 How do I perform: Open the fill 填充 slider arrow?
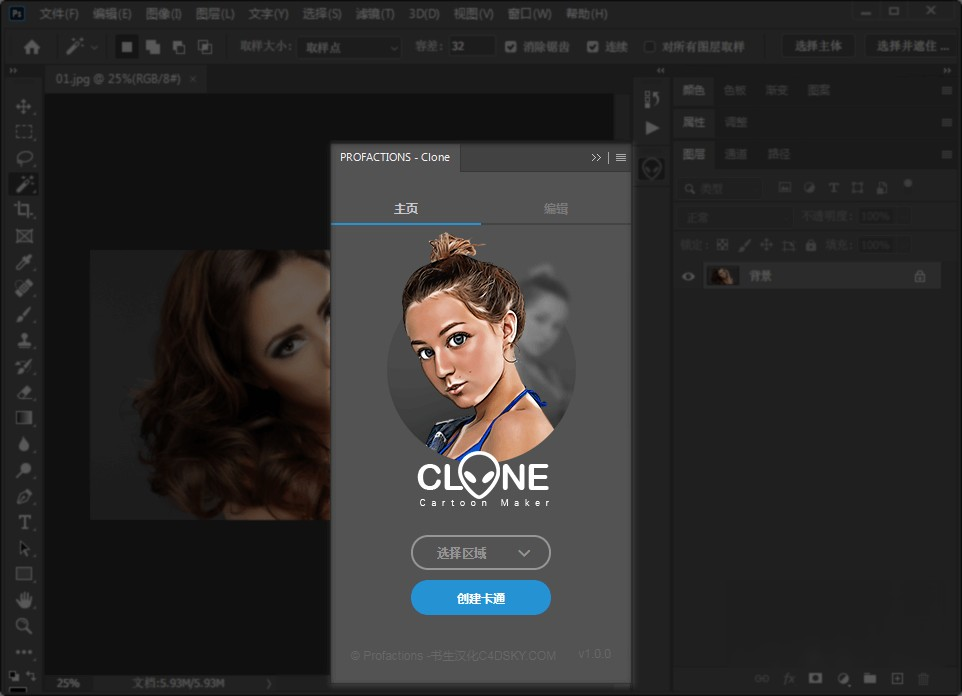coord(902,246)
